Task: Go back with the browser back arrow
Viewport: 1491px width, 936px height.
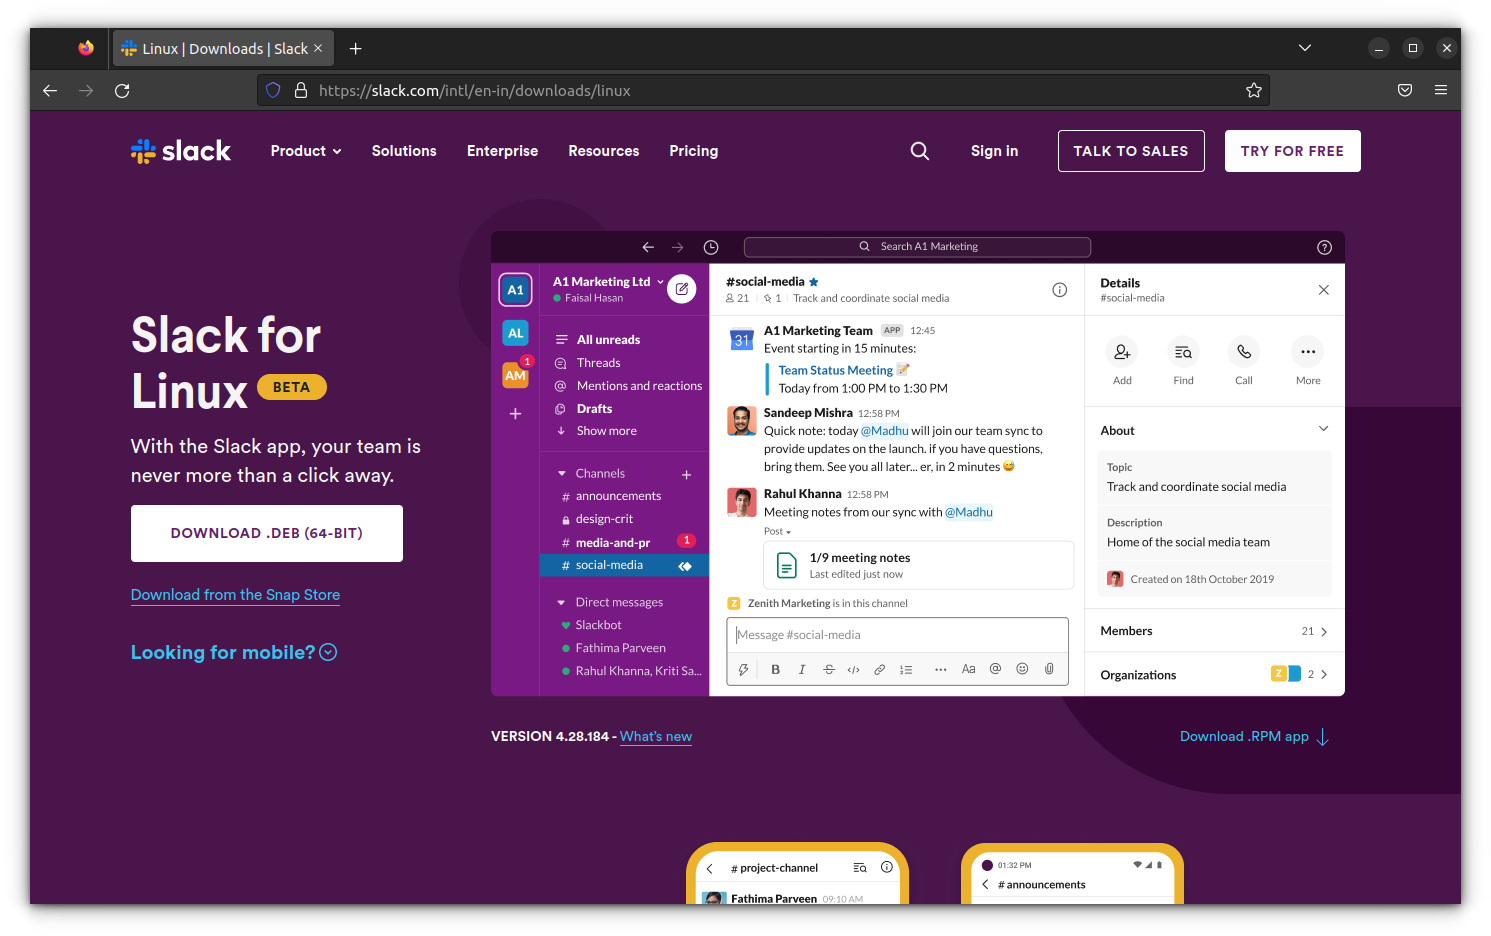Action: tap(50, 90)
